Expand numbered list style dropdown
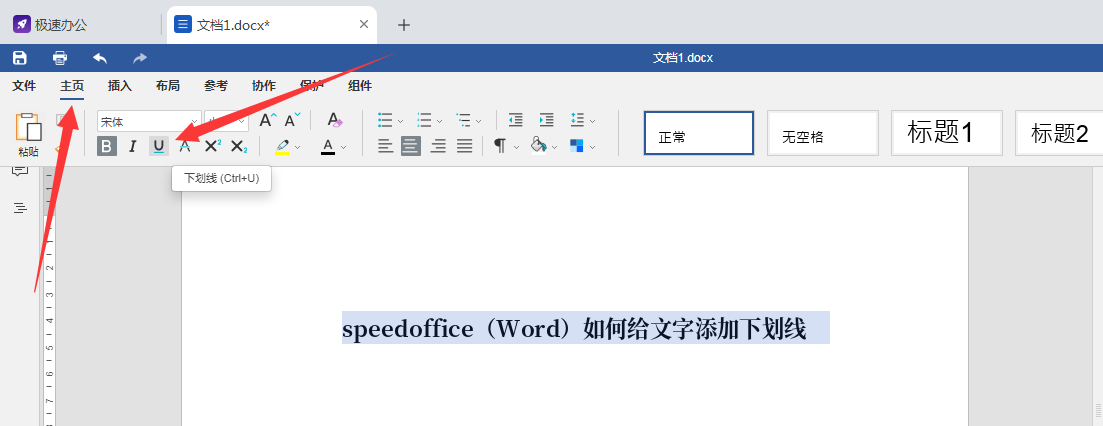This screenshot has width=1103, height=426. point(440,121)
